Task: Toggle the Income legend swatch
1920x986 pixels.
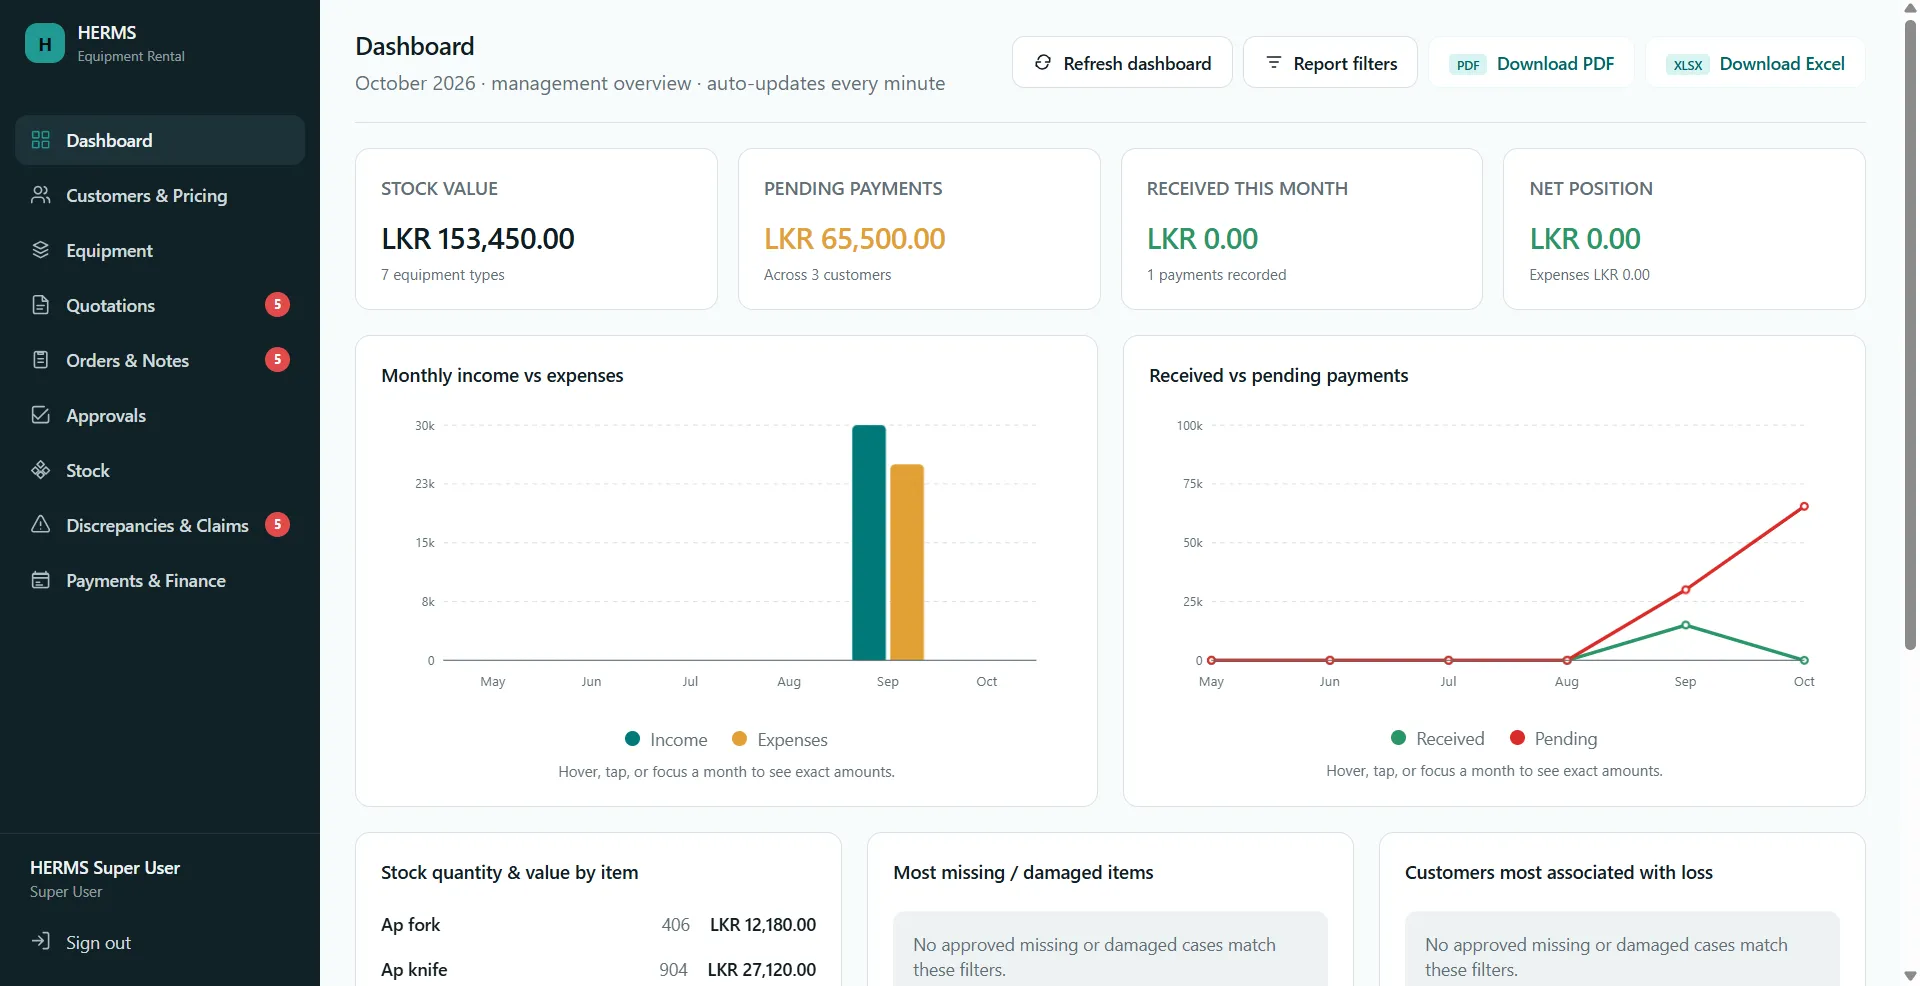Action: pos(632,739)
